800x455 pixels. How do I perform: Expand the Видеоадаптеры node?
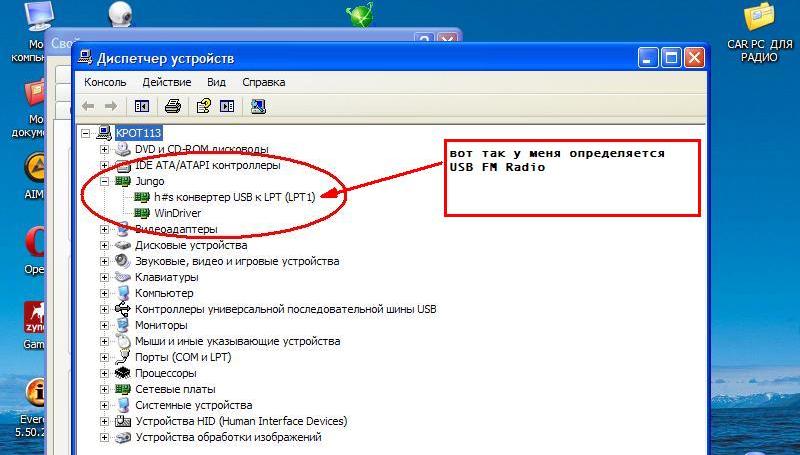[x=105, y=229]
